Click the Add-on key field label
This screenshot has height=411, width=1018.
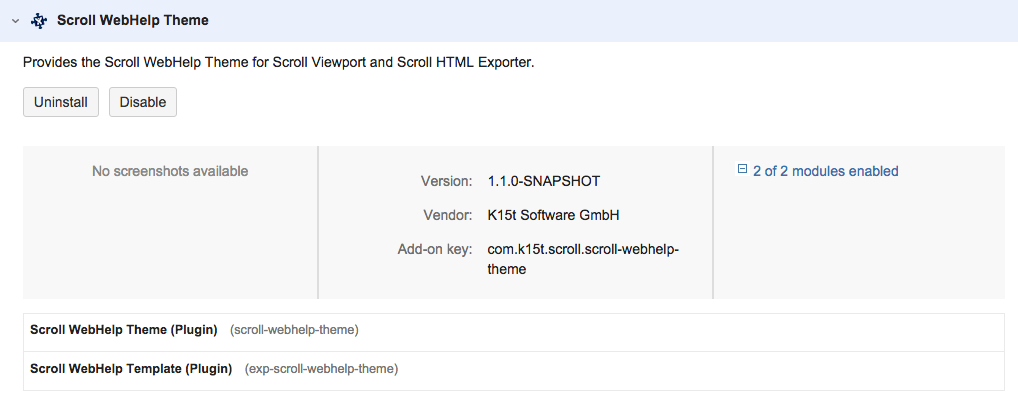434,249
